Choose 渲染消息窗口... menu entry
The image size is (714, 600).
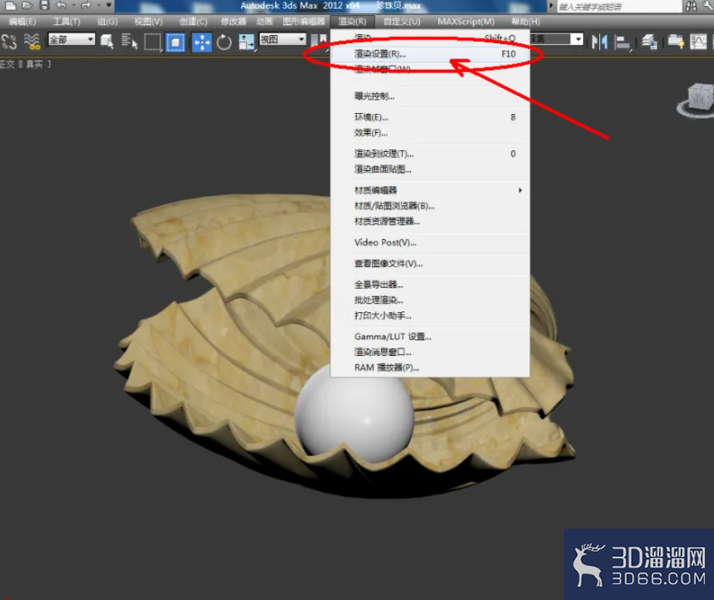pyautogui.click(x=430, y=352)
